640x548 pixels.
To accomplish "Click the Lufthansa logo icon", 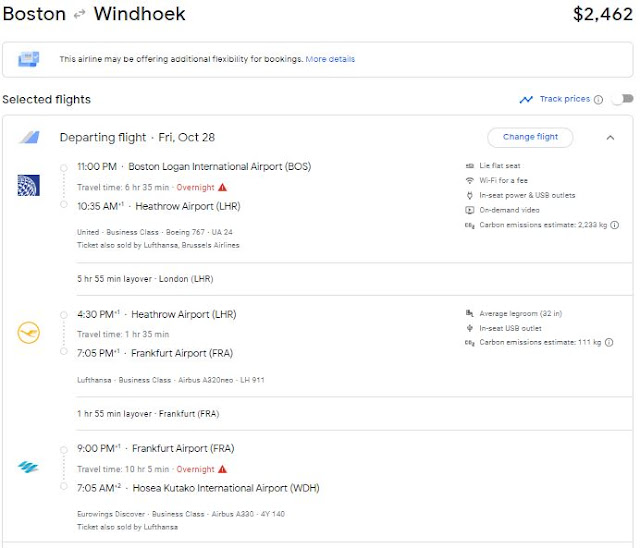I will (28, 333).
